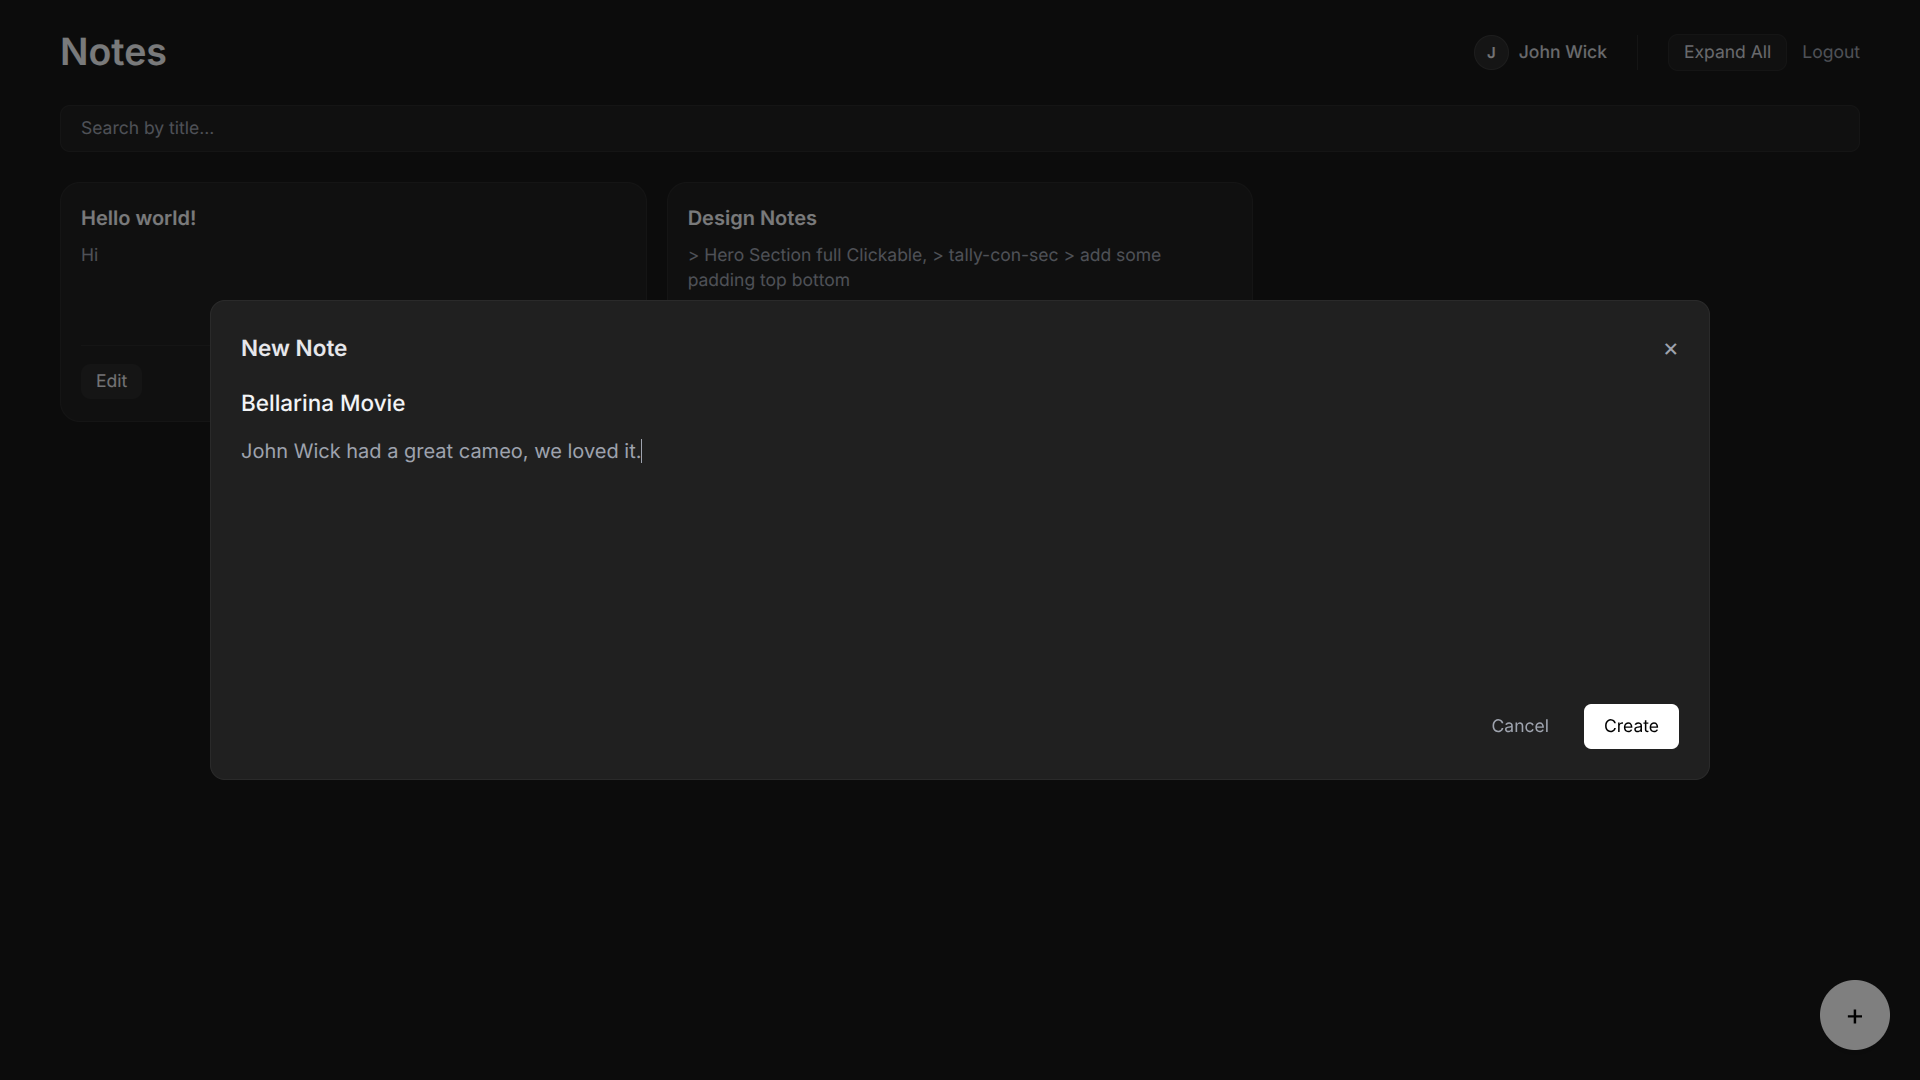Click the Create button
The height and width of the screenshot is (1080, 1920).
1631,726
